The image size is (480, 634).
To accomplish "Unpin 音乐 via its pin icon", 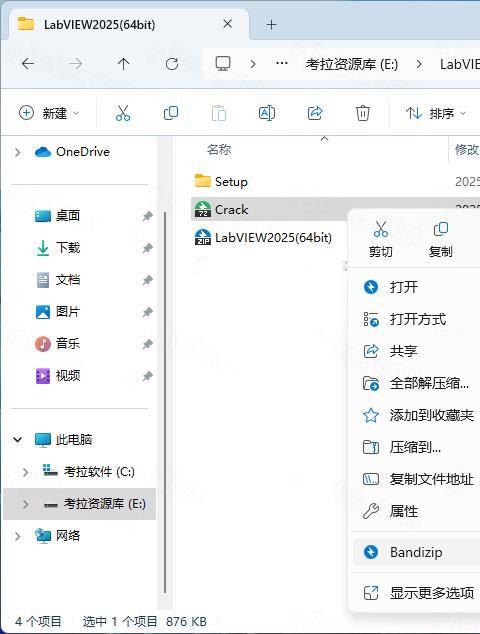I will (148, 344).
